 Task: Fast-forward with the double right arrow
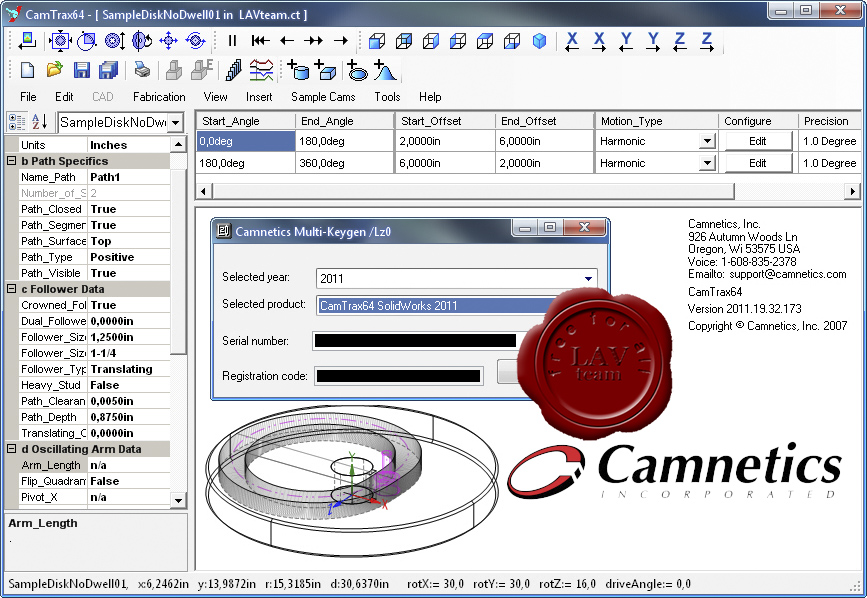click(x=314, y=40)
